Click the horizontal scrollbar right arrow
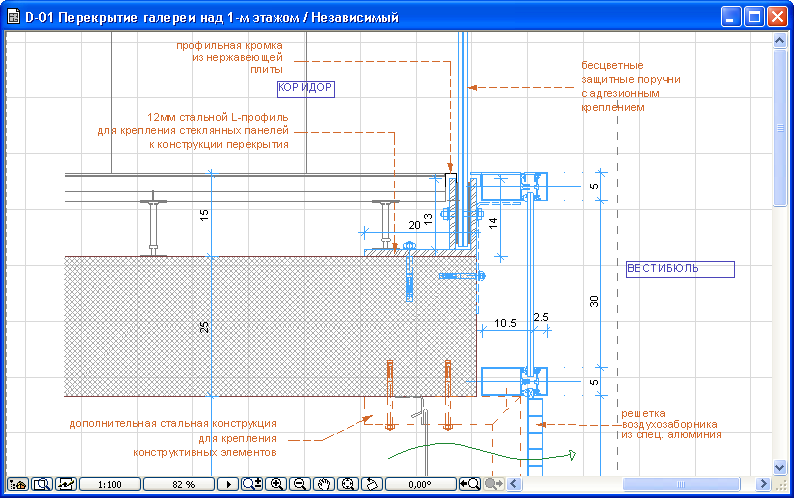Screen dimensions: 794x498 tap(763, 484)
